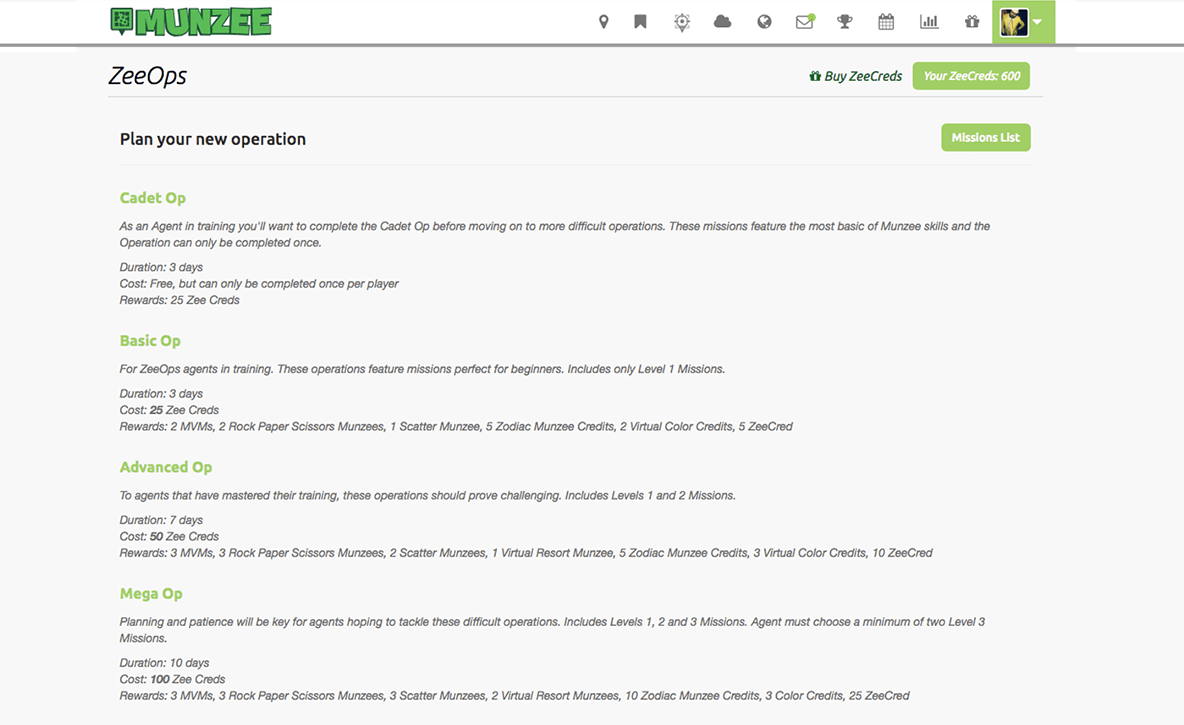Click Your ZeeCreds: 600 button
The width and height of the screenshot is (1184, 725).
click(x=971, y=76)
